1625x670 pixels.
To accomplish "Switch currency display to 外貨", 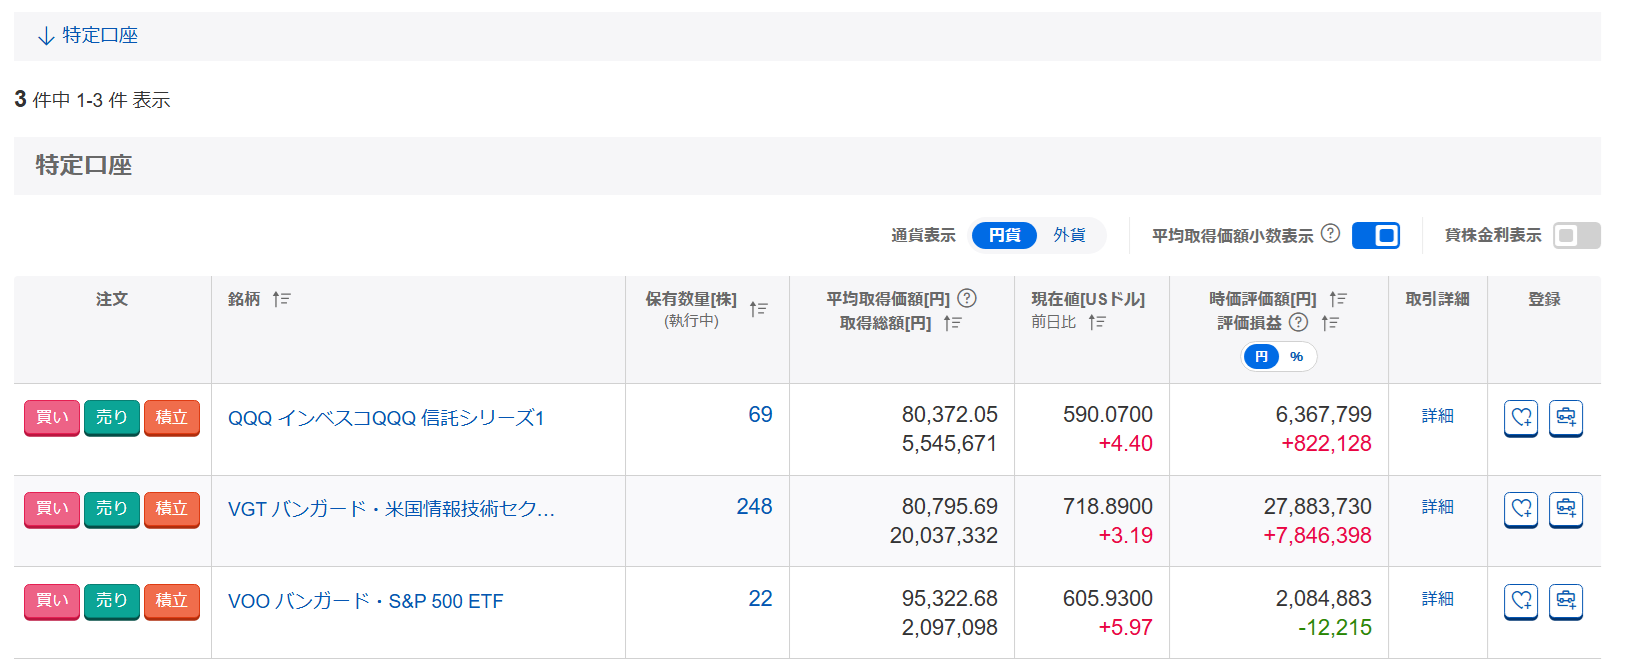I will (x=1069, y=235).
